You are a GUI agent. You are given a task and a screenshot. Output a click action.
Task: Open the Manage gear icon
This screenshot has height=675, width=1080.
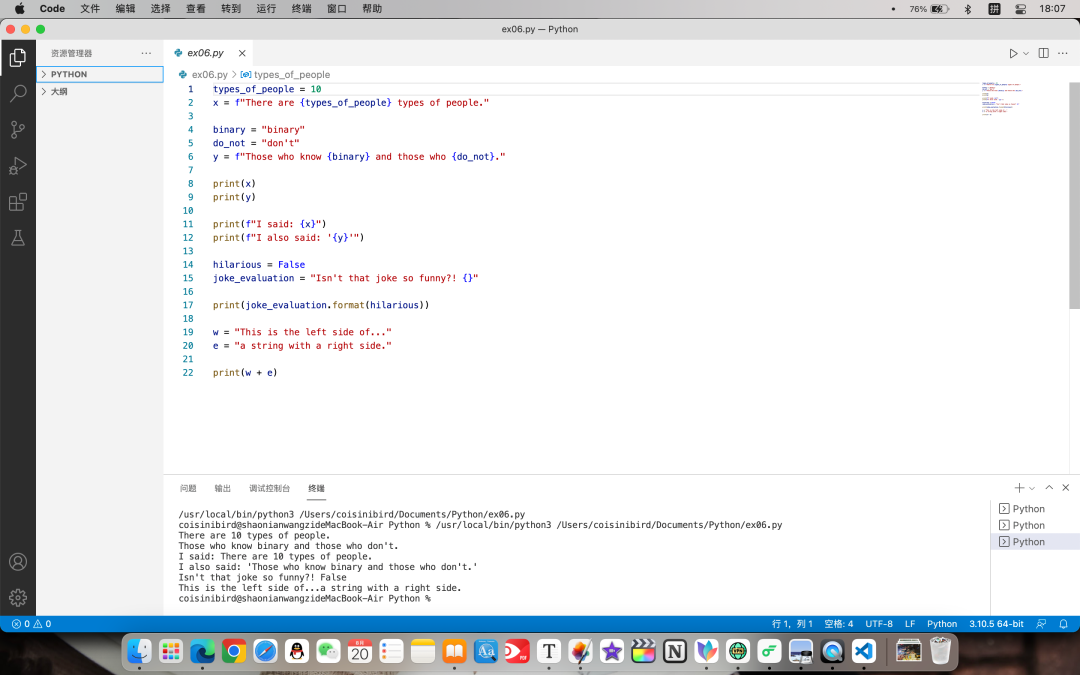(18, 597)
